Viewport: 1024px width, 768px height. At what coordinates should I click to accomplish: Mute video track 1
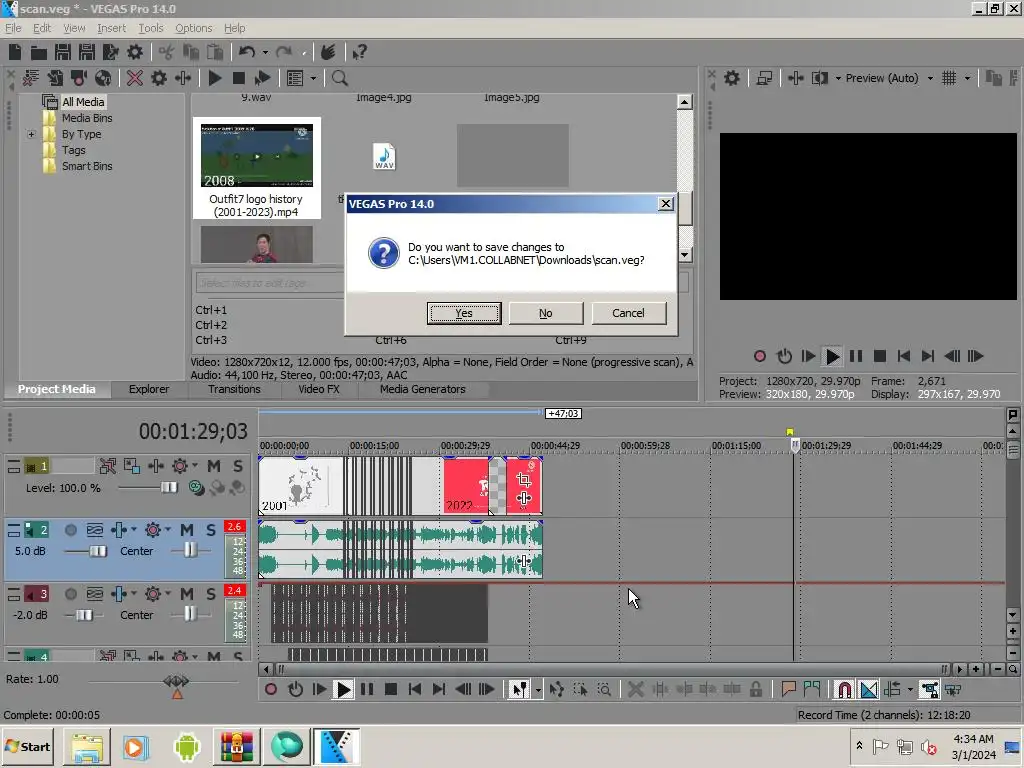coord(214,466)
